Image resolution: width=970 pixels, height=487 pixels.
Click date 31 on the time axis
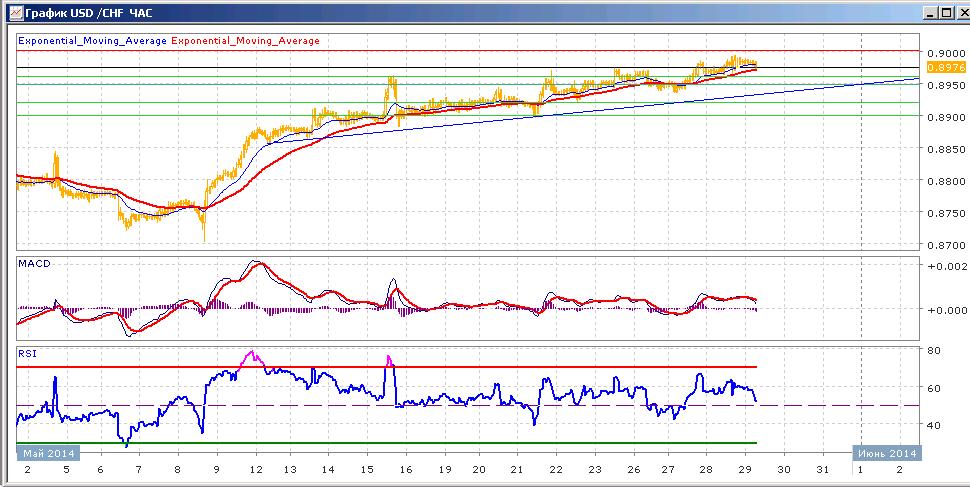point(822,470)
